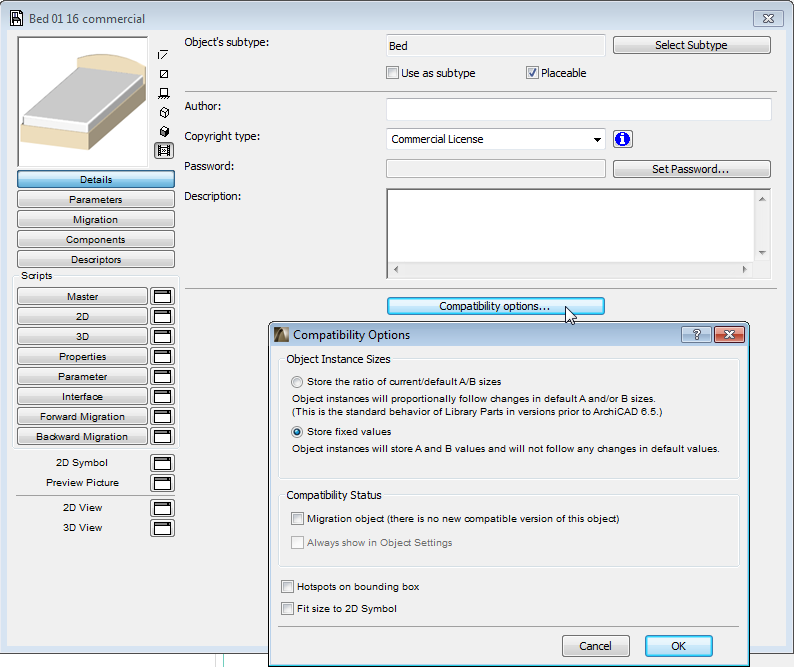Open Interface script window icon
Viewport: 794px width, 667px height.
[x=163, y=397]
